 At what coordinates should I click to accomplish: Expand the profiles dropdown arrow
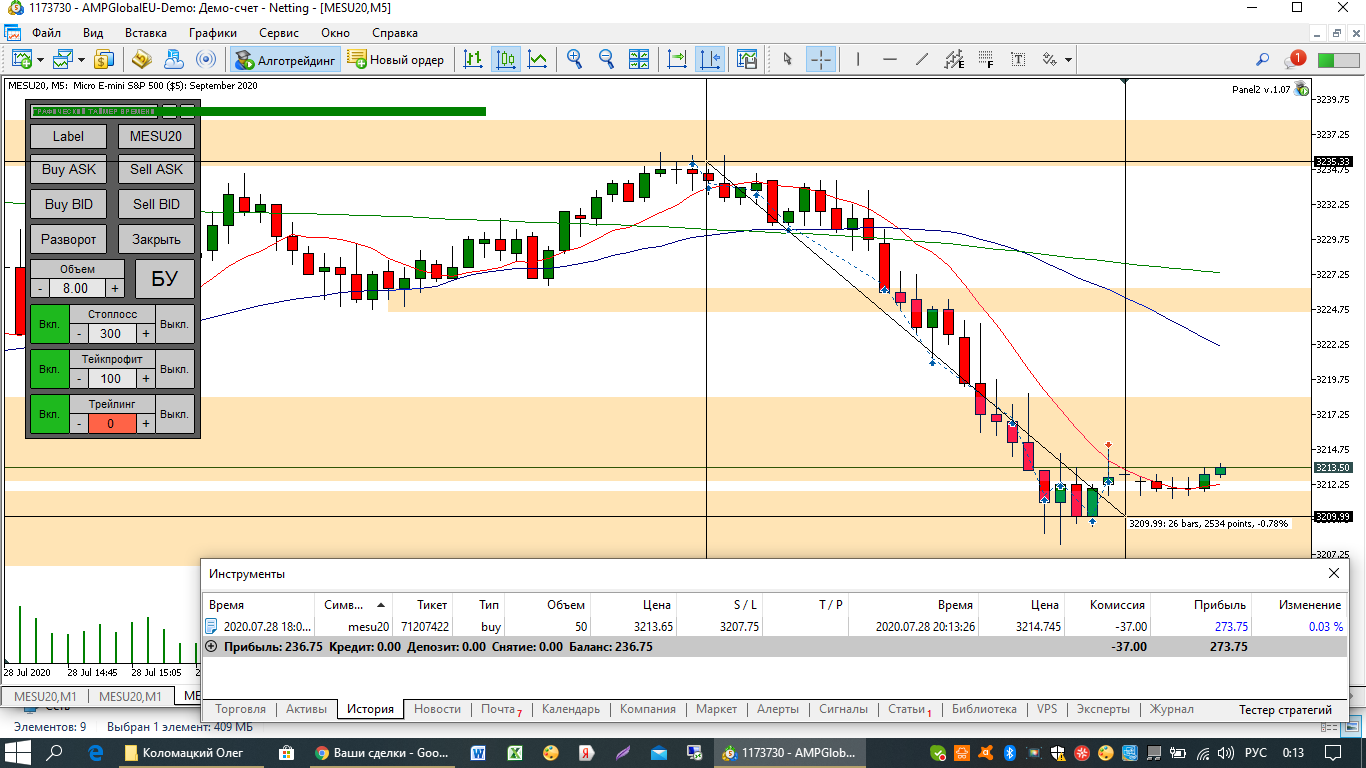(x=82, y=60)
